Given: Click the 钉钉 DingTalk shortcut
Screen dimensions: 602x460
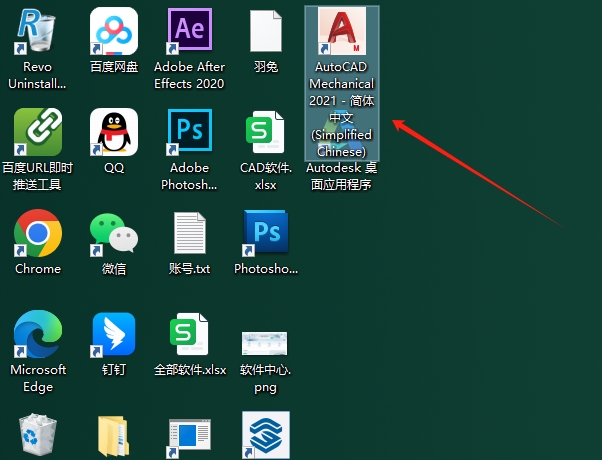Looking at the screenshot, I should tap(114, 334).
